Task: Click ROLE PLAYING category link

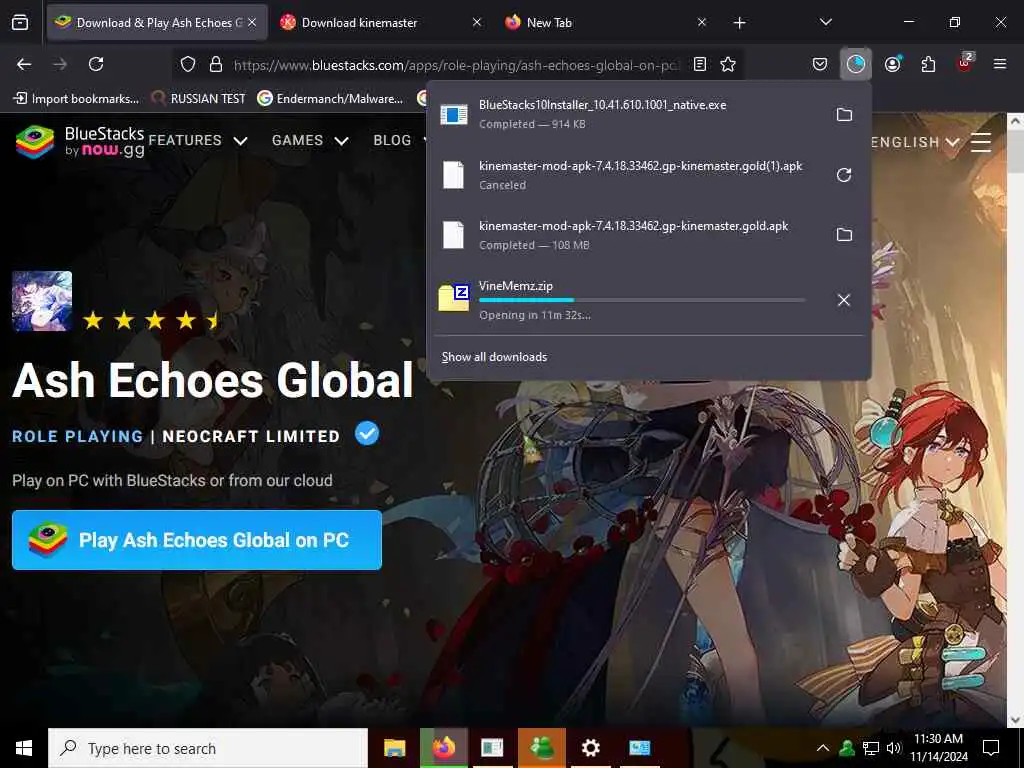Action: tap(77, 436)
